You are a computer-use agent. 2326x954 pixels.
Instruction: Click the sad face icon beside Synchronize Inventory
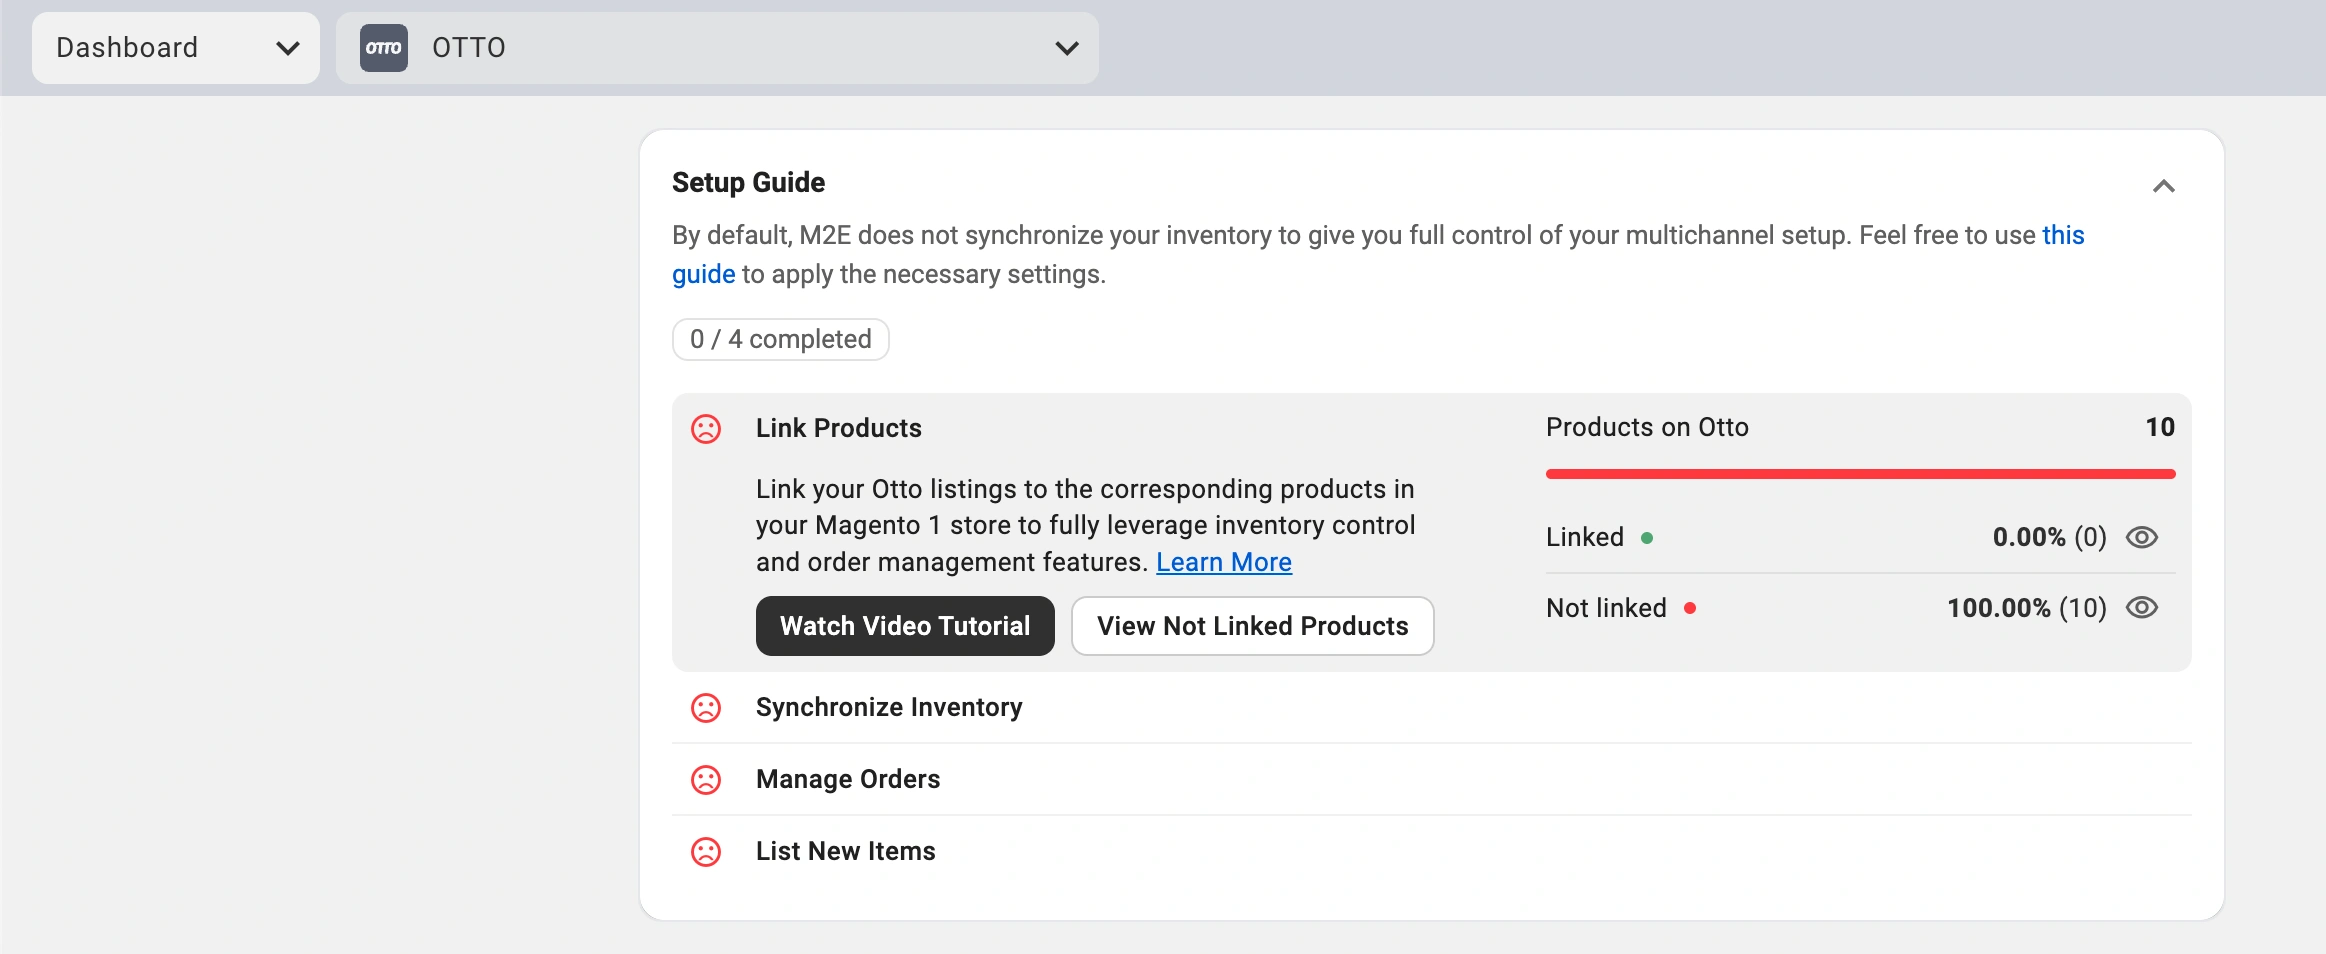pos(706,708)
